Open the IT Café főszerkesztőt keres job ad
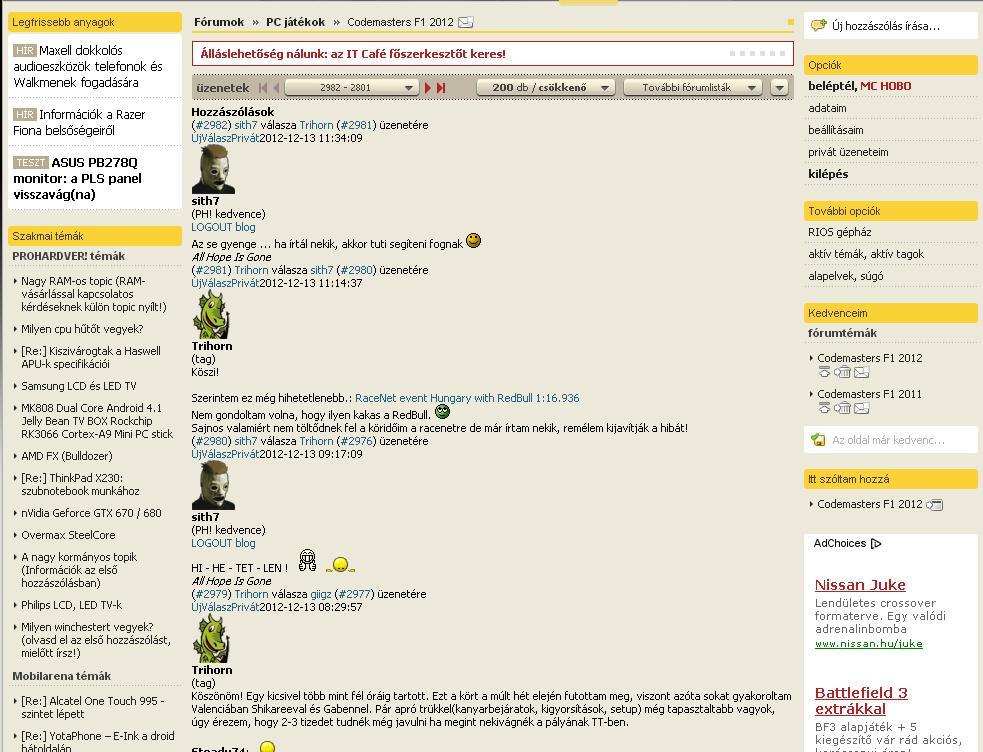The width and height of the screenshot is (983, 752). (353, 54)
